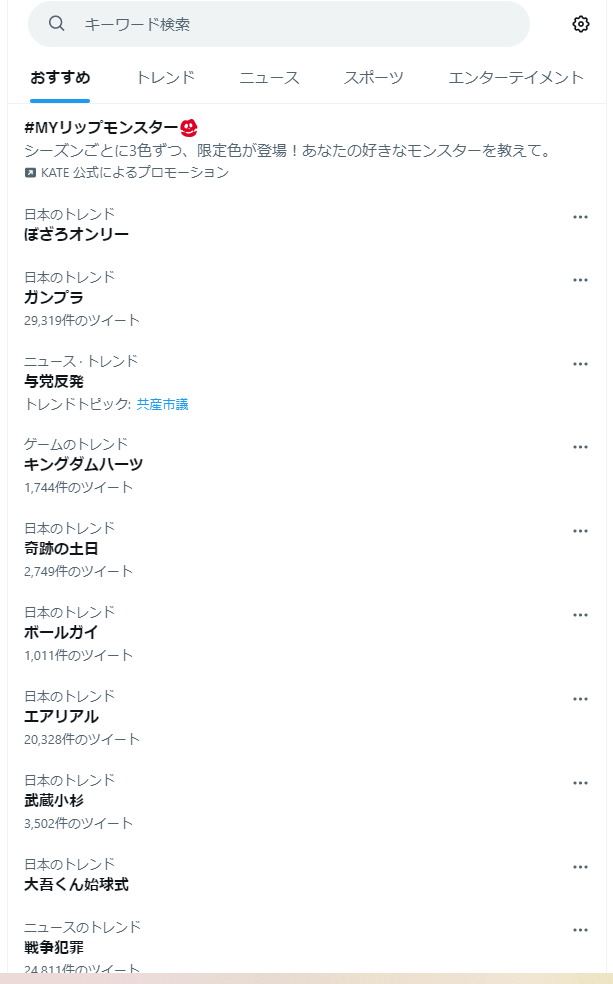
Task: Select the スポーツ tab
Action: point(374,78)
